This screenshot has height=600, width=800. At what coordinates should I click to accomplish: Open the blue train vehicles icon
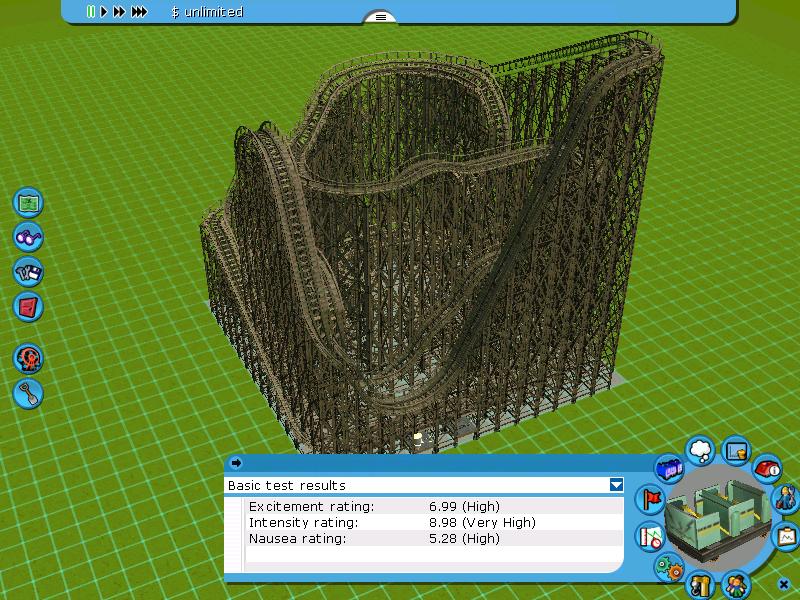[x=669, y=469]
